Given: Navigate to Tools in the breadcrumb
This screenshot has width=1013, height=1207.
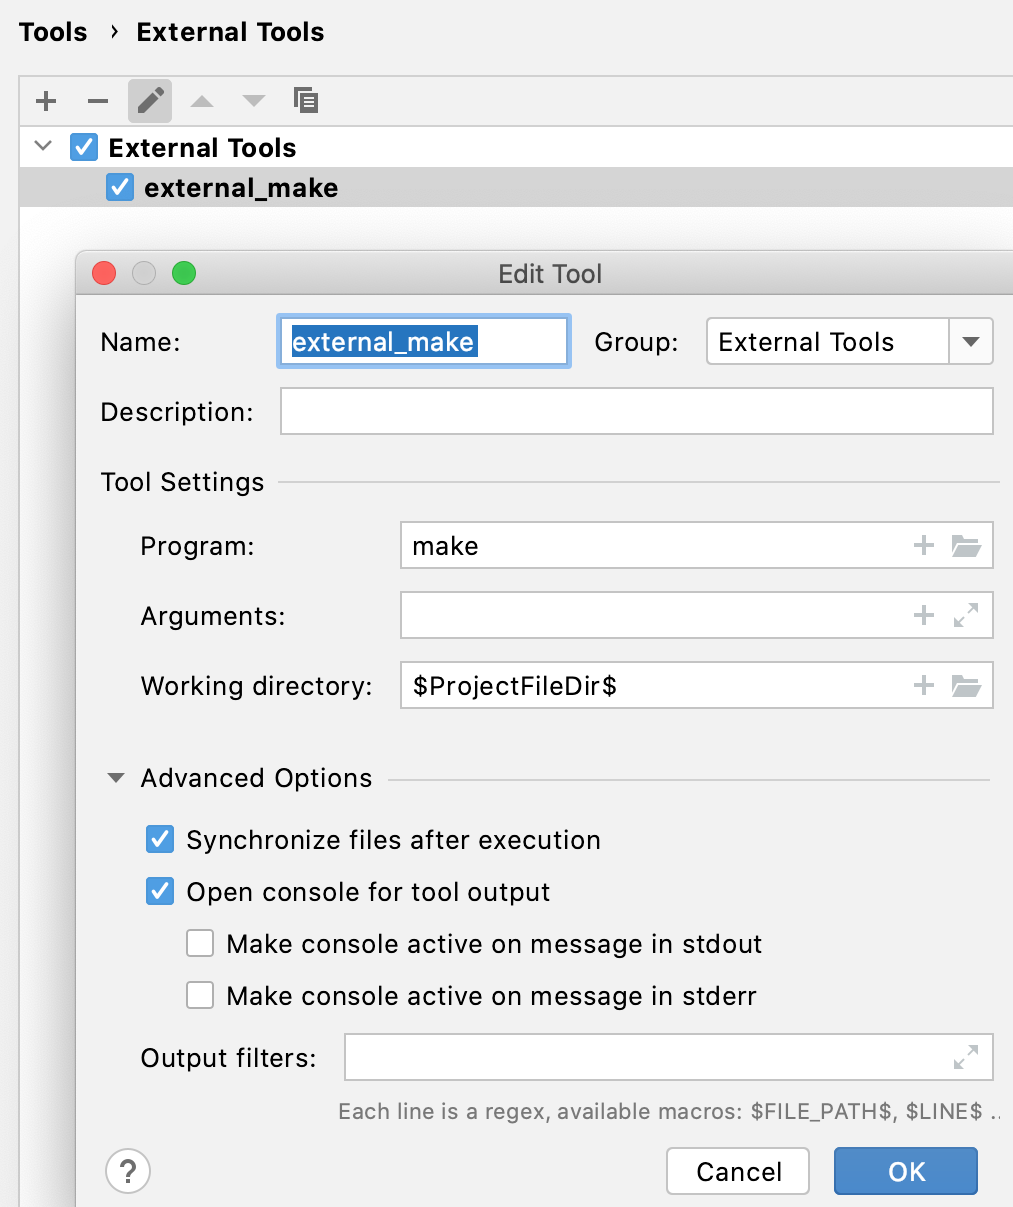Looking at the screenshot, I should pos(52,31).
